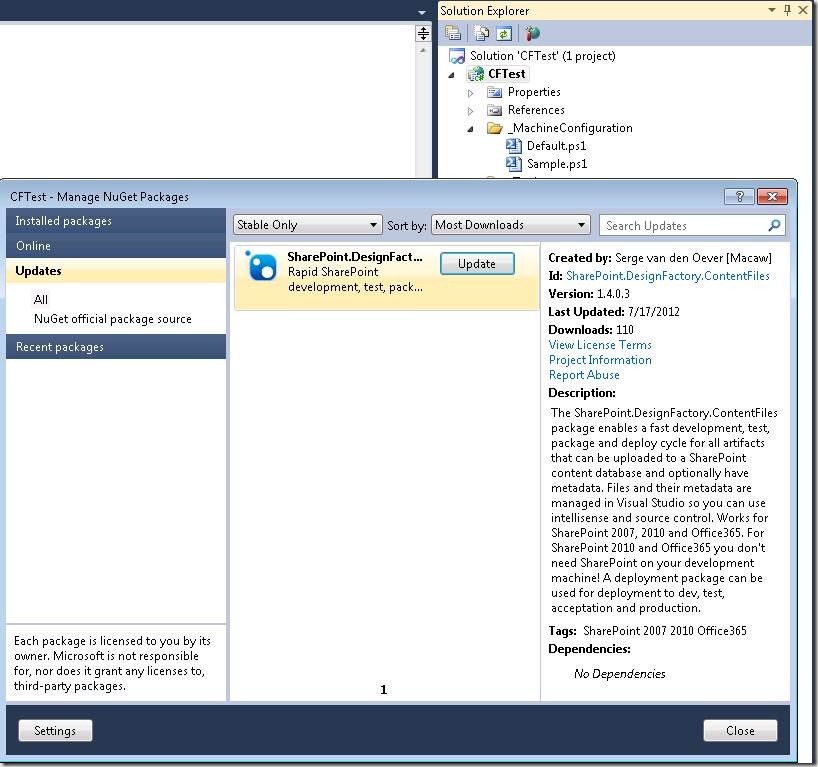Click the help question mark button in dialog
Viewport: 818px width, 767px height.
pyautogui.click(x=739, y=196)
